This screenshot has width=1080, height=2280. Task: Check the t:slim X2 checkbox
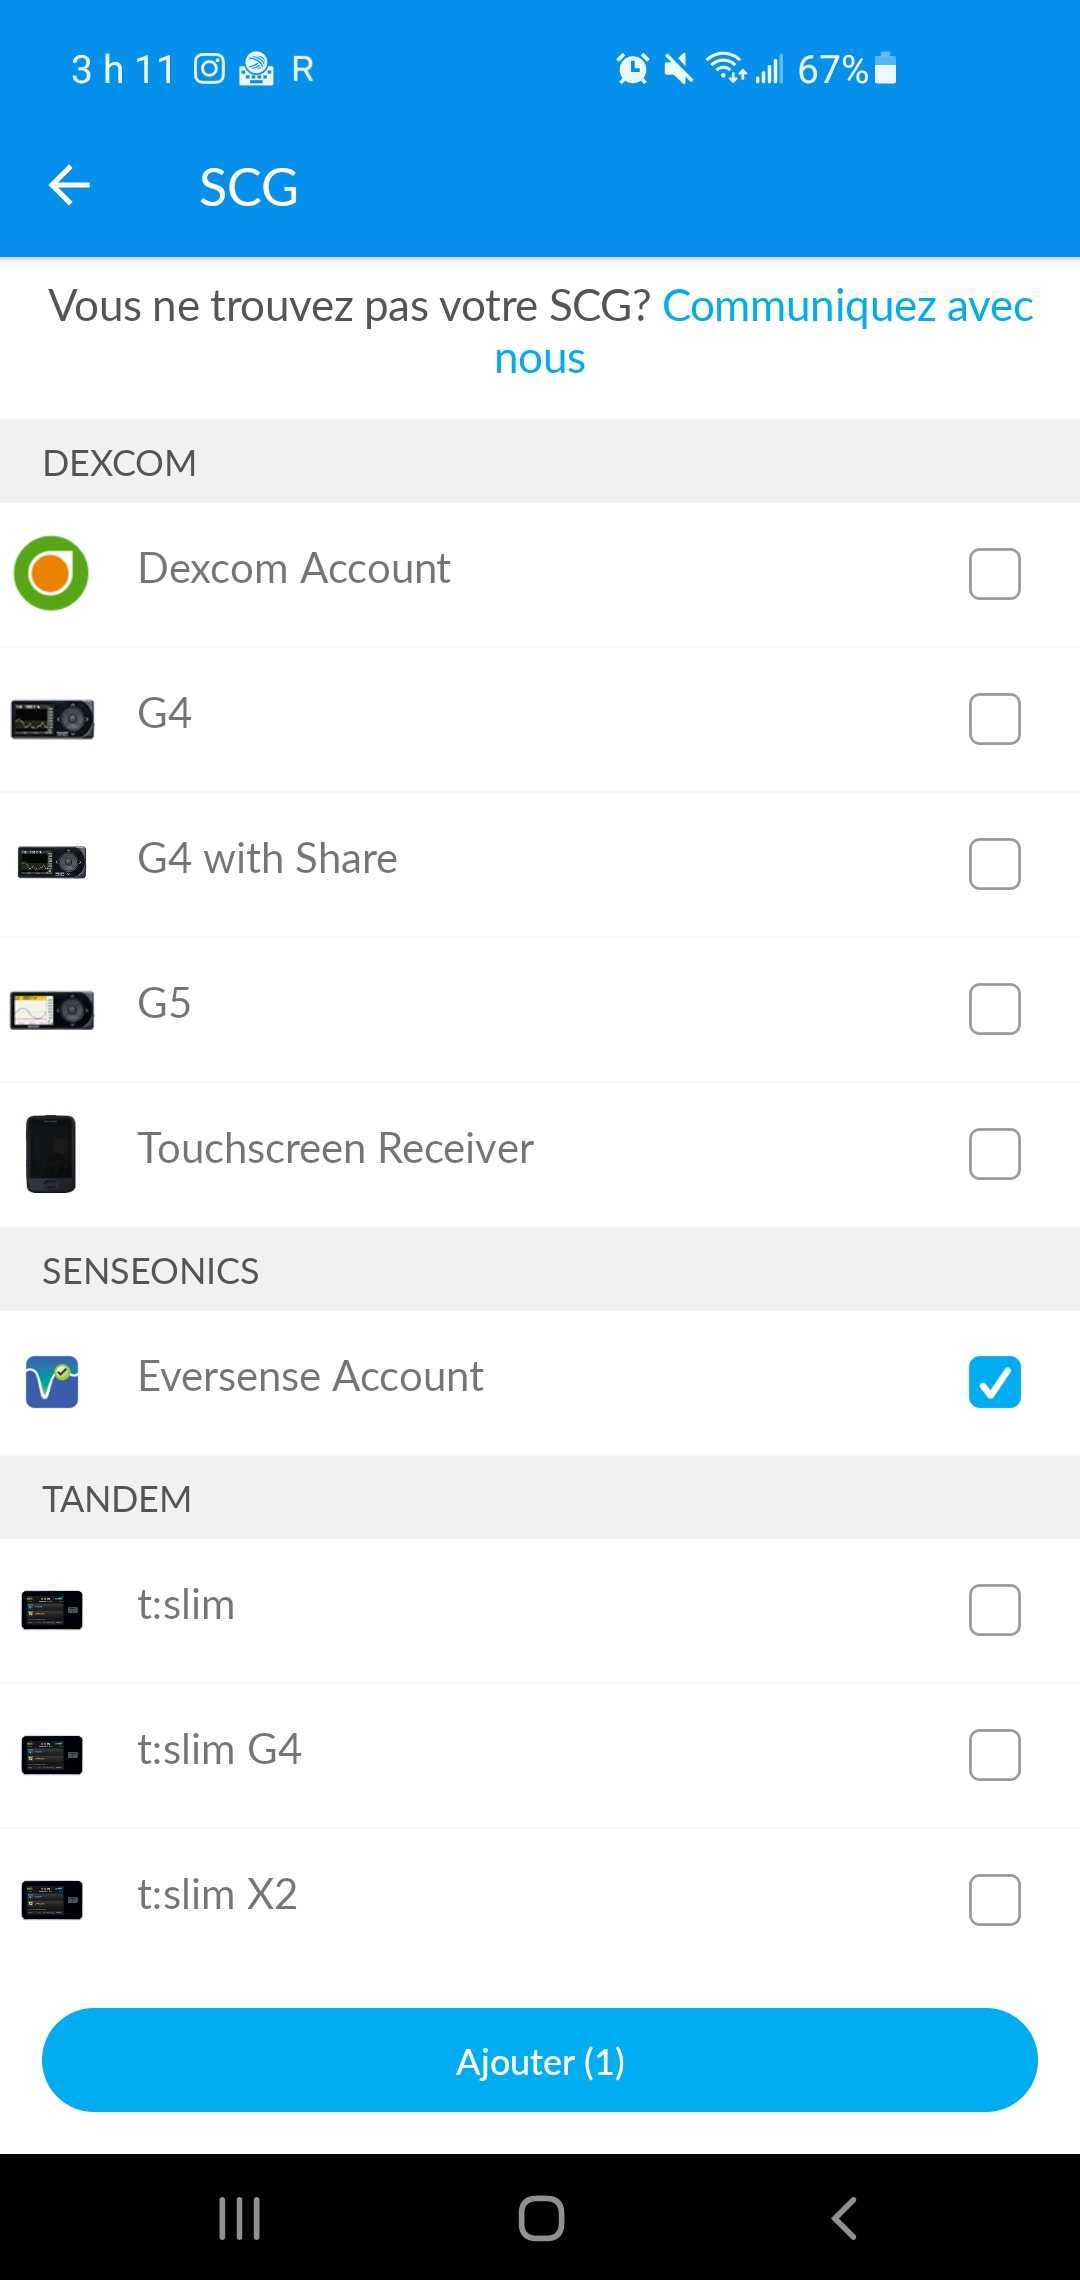(995, 1900)
